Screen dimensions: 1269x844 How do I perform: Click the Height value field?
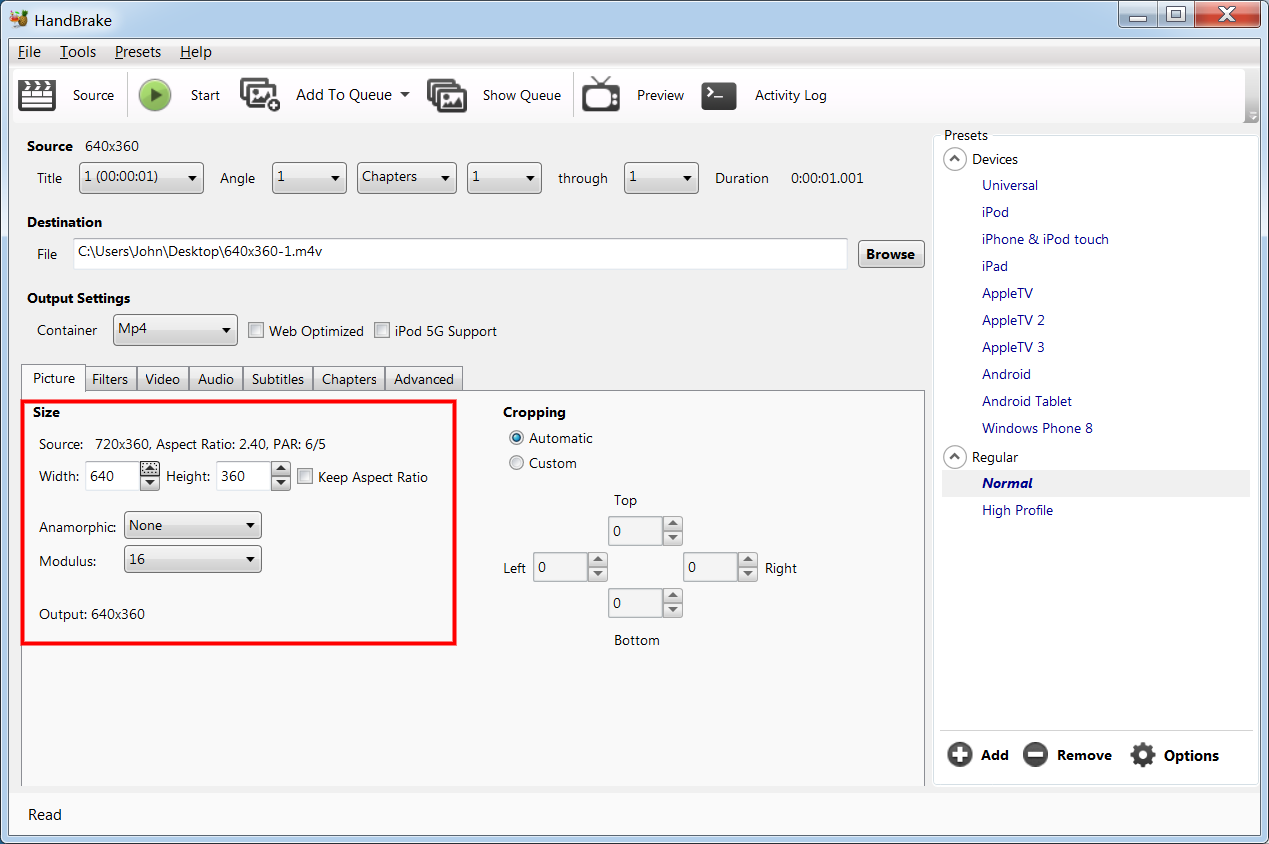click(243, 476)
